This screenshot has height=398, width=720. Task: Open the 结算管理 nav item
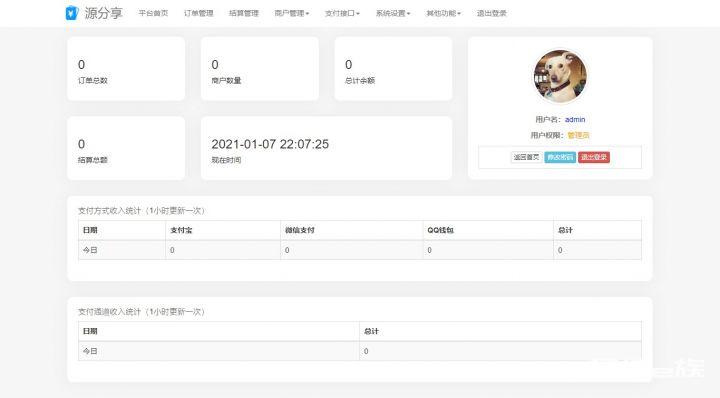click(x=244, y=13)
